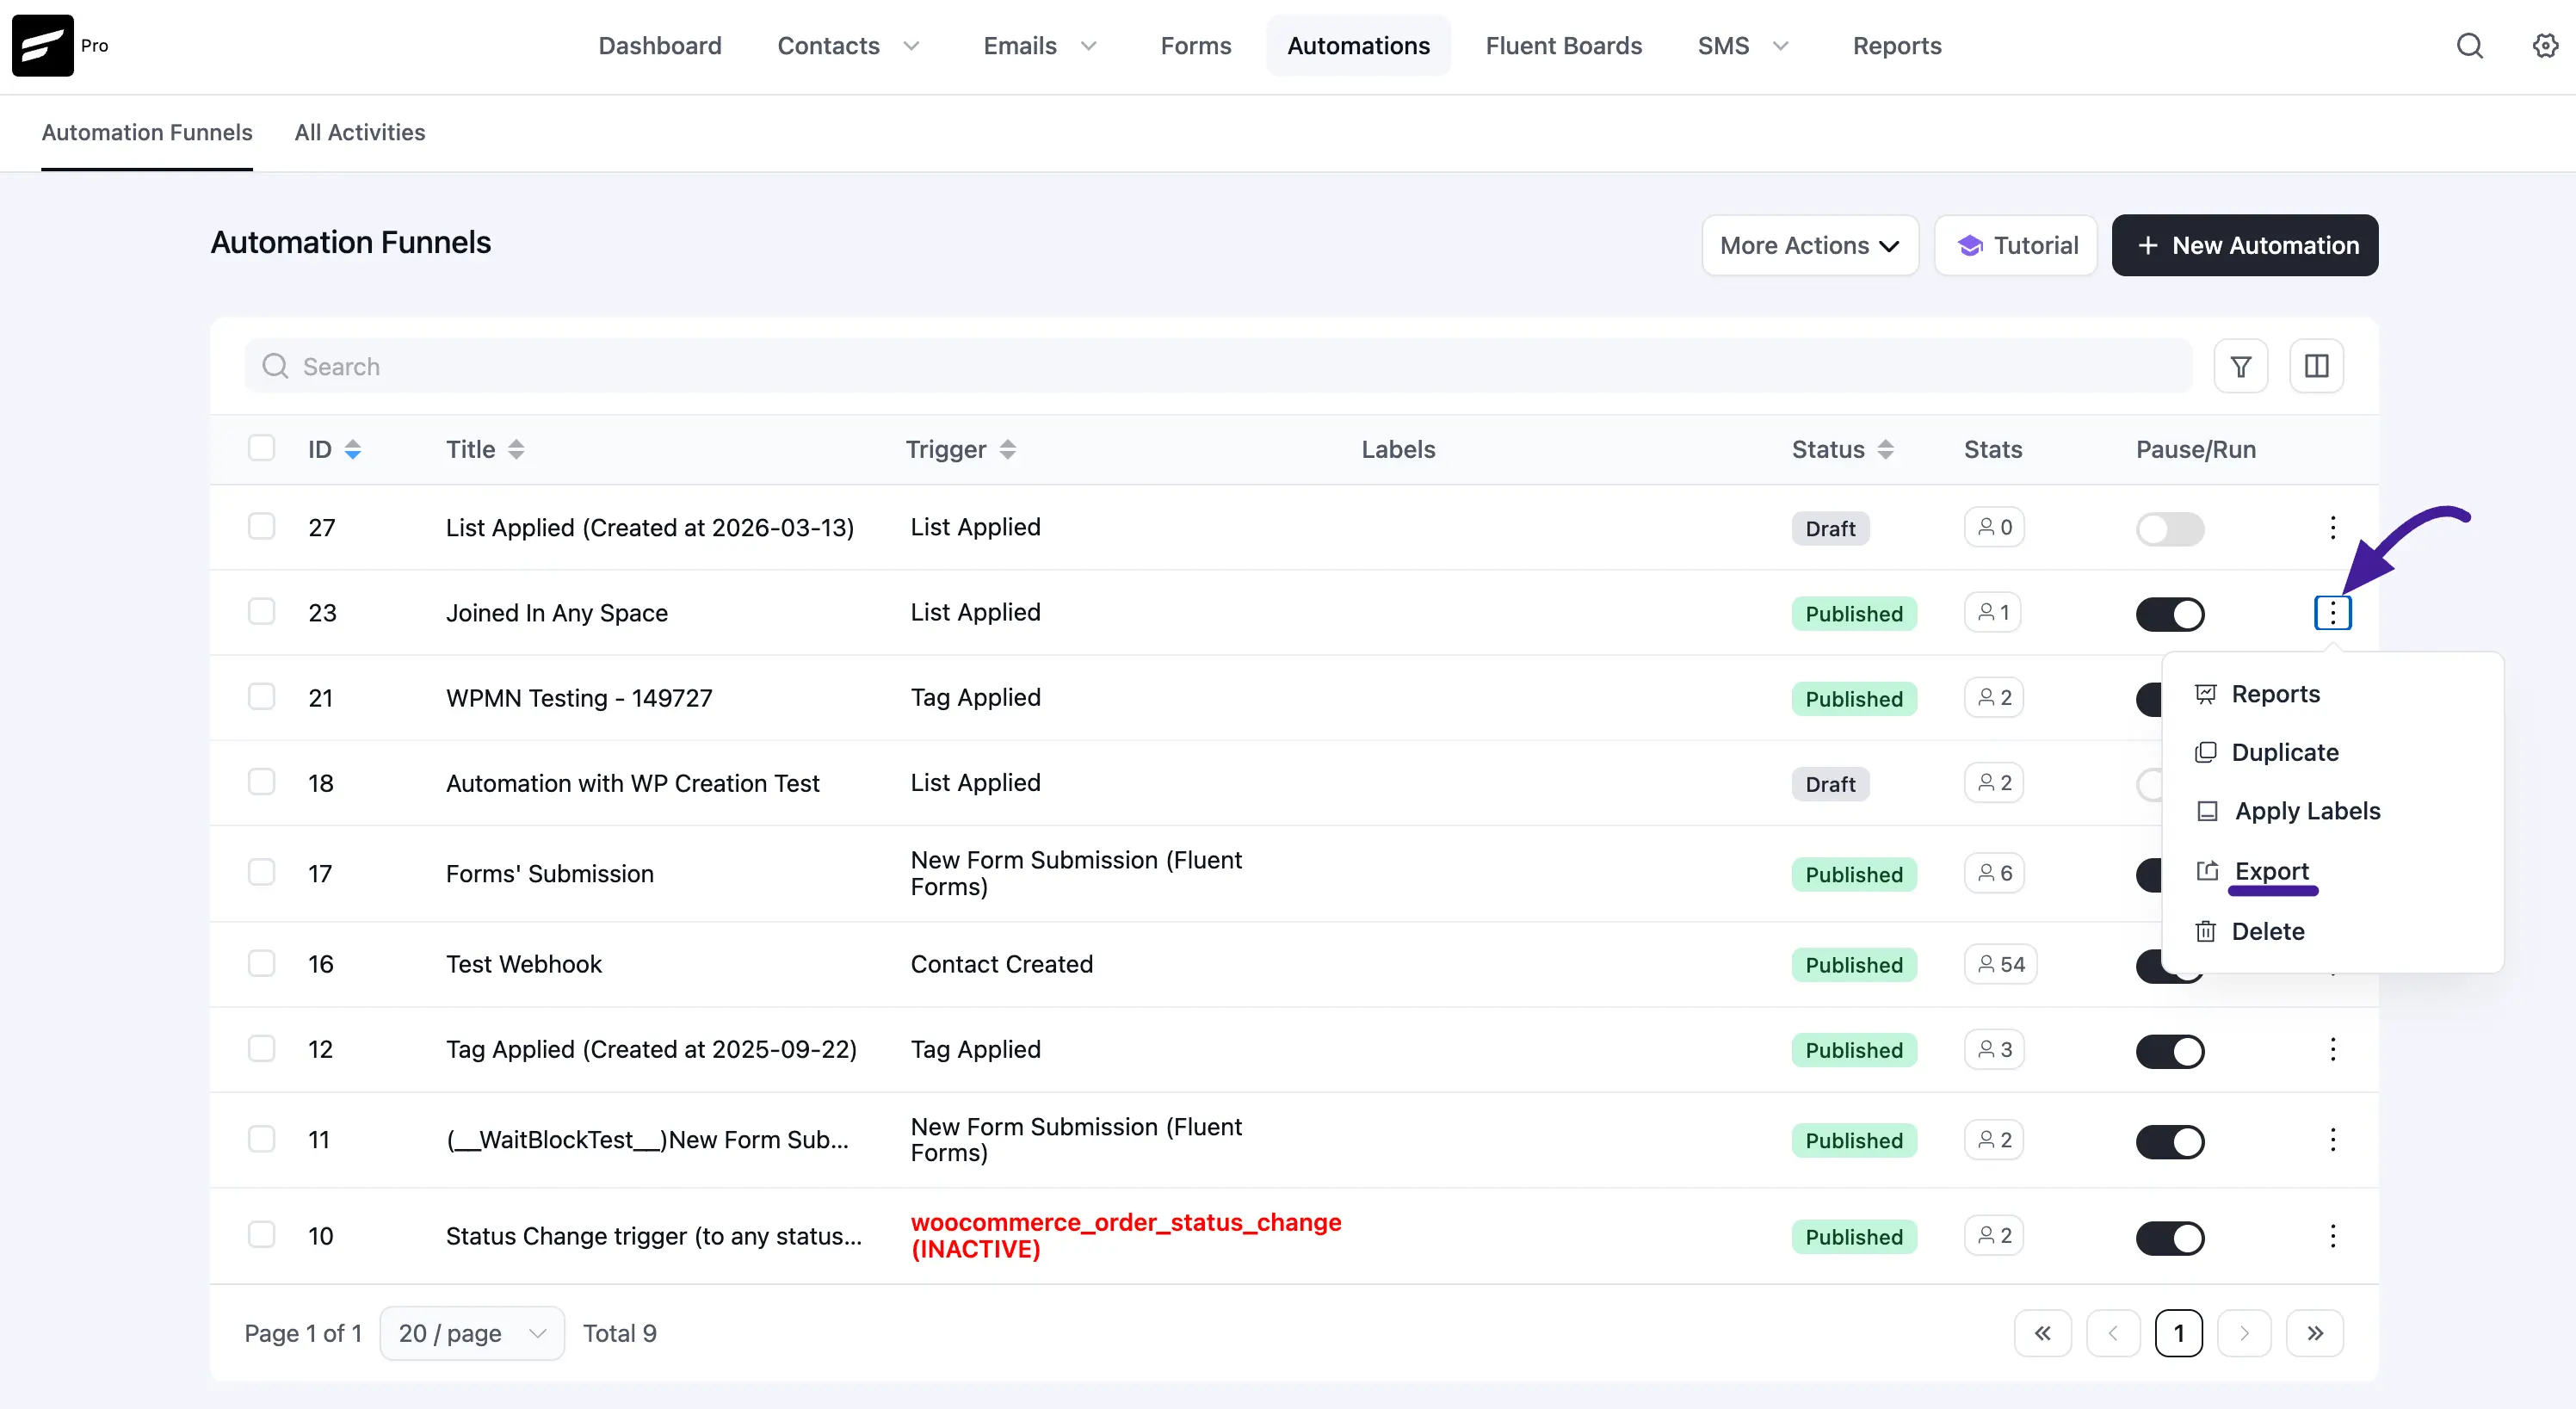Select the checkbox for row 27
Screen dimensions: 2576x1409
tap(261, 527)
